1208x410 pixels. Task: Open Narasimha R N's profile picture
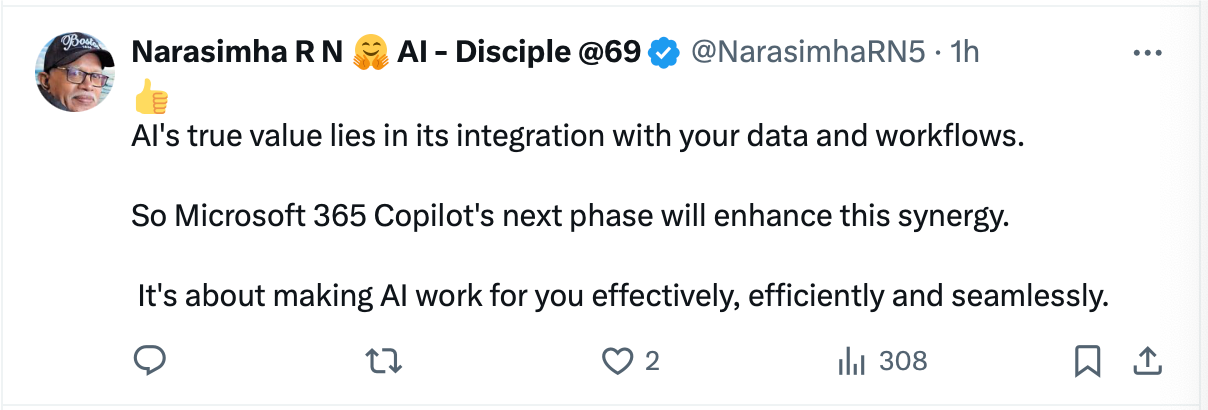tap(77, 72)
